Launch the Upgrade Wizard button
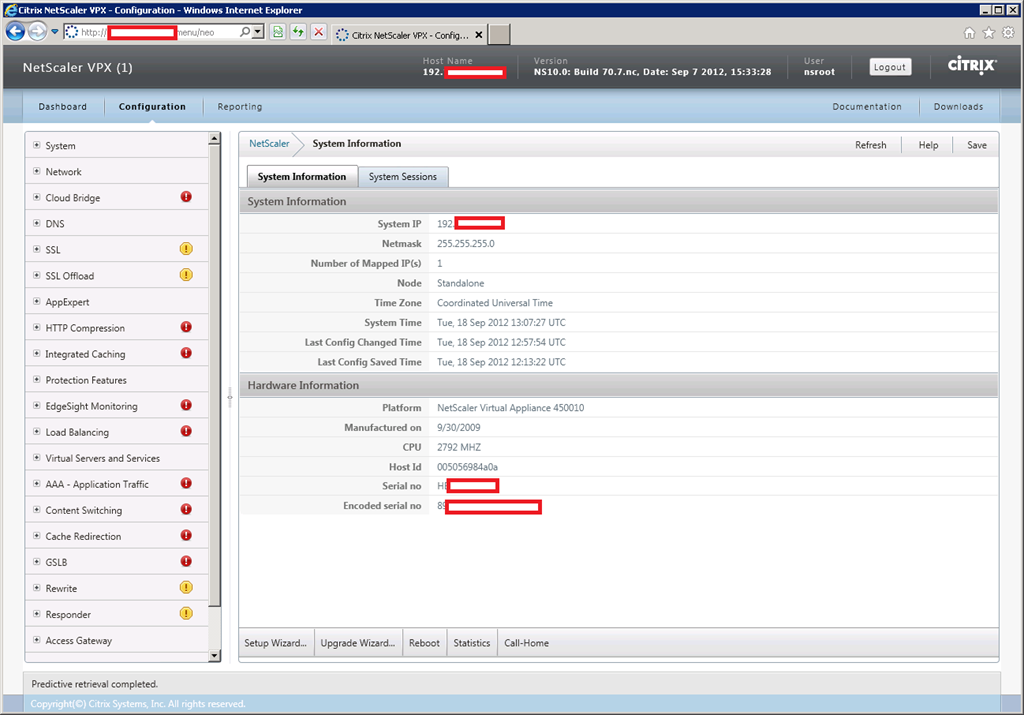Image resolution: width=1024 pixels, height=715 pixels. (x=357, y=643)
